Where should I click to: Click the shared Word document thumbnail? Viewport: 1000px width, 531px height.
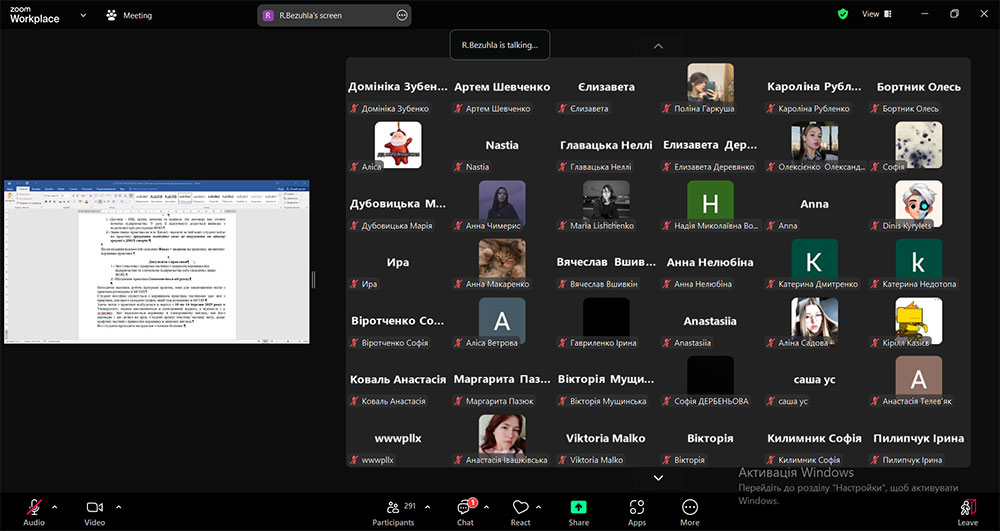click(x=156, y=262)
